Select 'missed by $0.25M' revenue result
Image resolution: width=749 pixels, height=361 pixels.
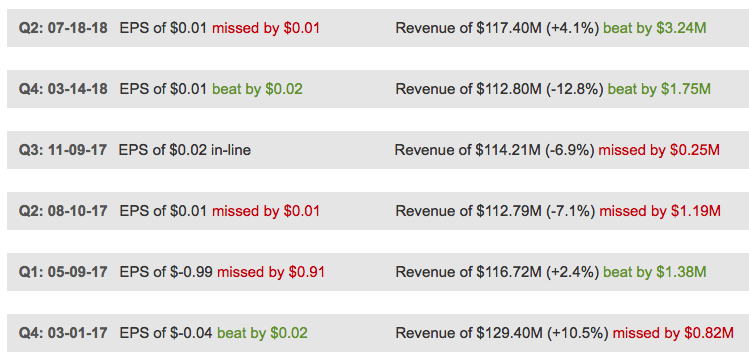point(659,150)
